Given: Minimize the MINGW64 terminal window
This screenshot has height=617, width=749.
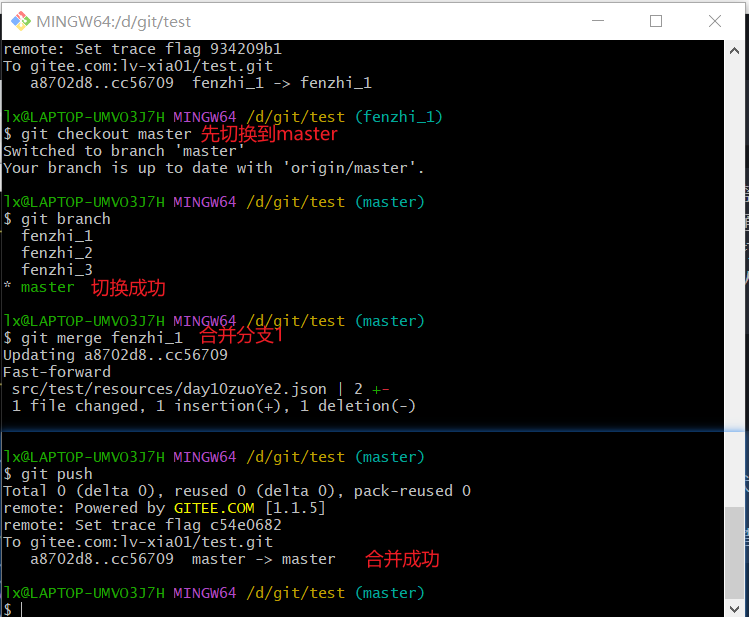Looking at the screenshot, I should [x=598, y=21].
